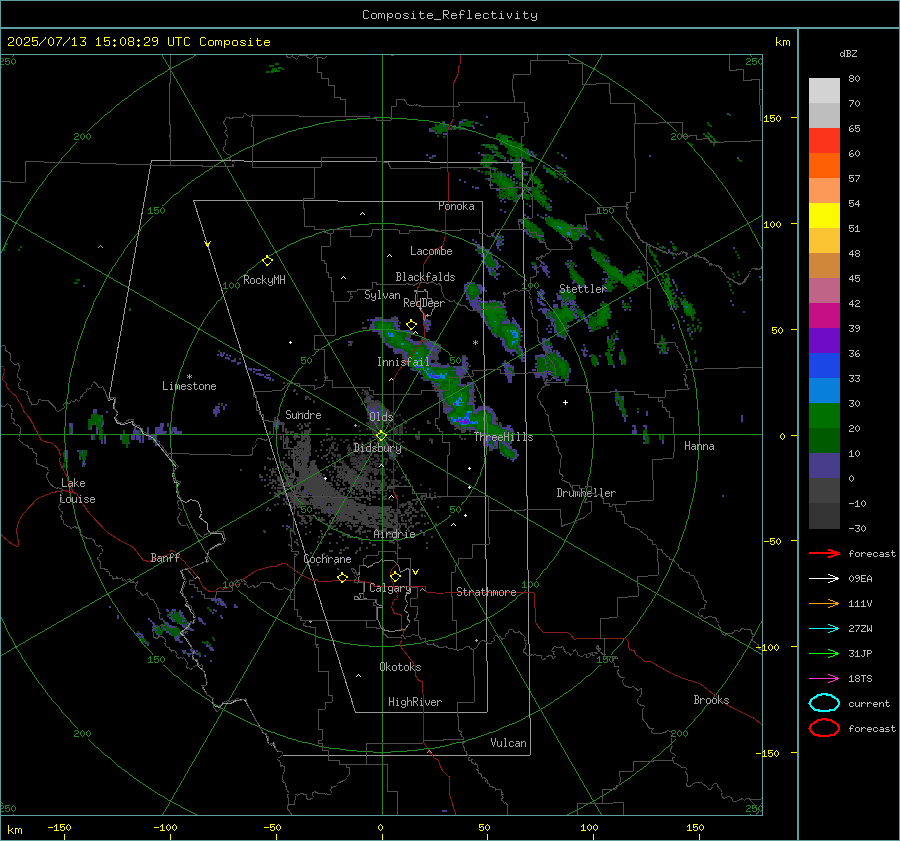Click the ThreeHills town label
The width and height of the screenshot is (900, 841).
click(503, 437)
